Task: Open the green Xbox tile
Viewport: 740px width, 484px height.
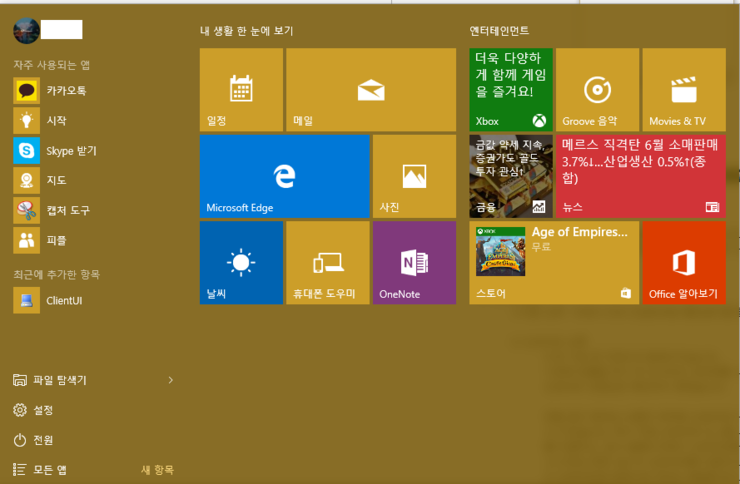Action: click(x=511, y=90)
